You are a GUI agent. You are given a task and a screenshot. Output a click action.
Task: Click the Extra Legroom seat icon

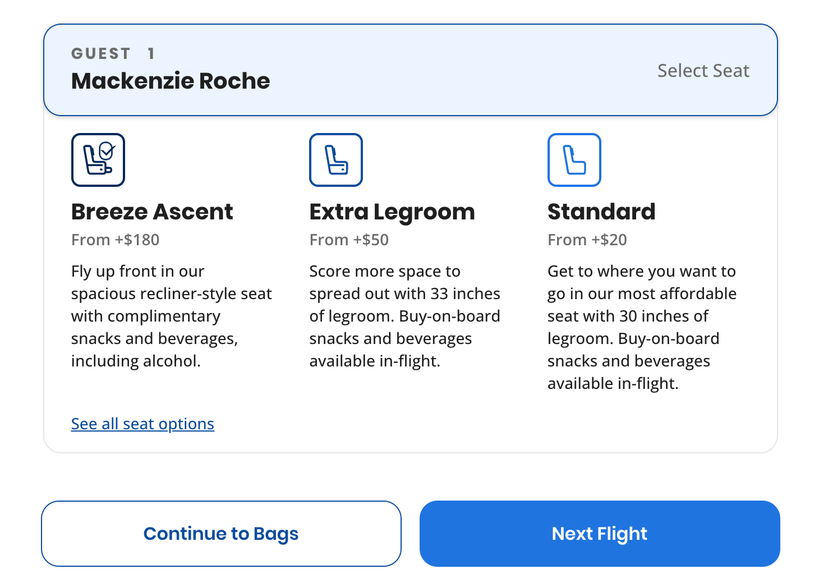click(336, 160)
